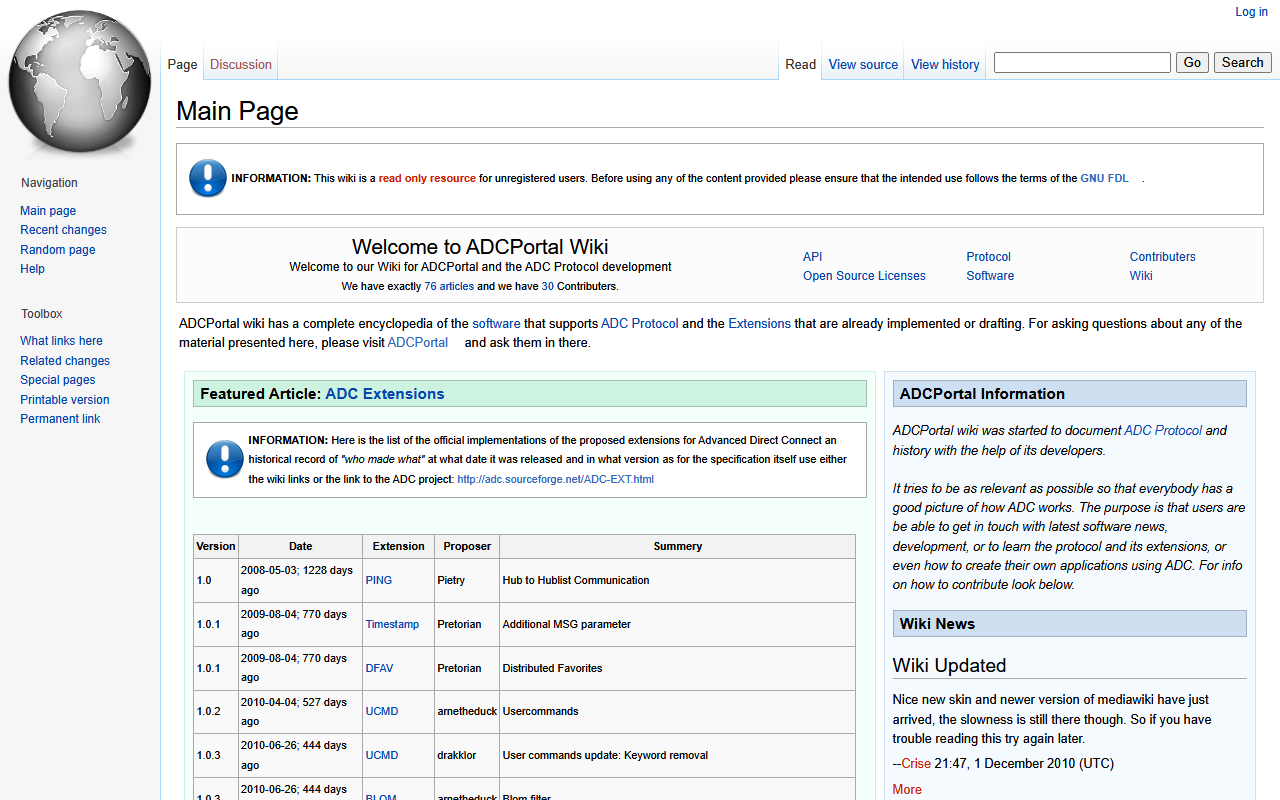This screenshot has width=1280, height=800.
Task: Open the Timestamp extension link
Action: click(392, 624)
